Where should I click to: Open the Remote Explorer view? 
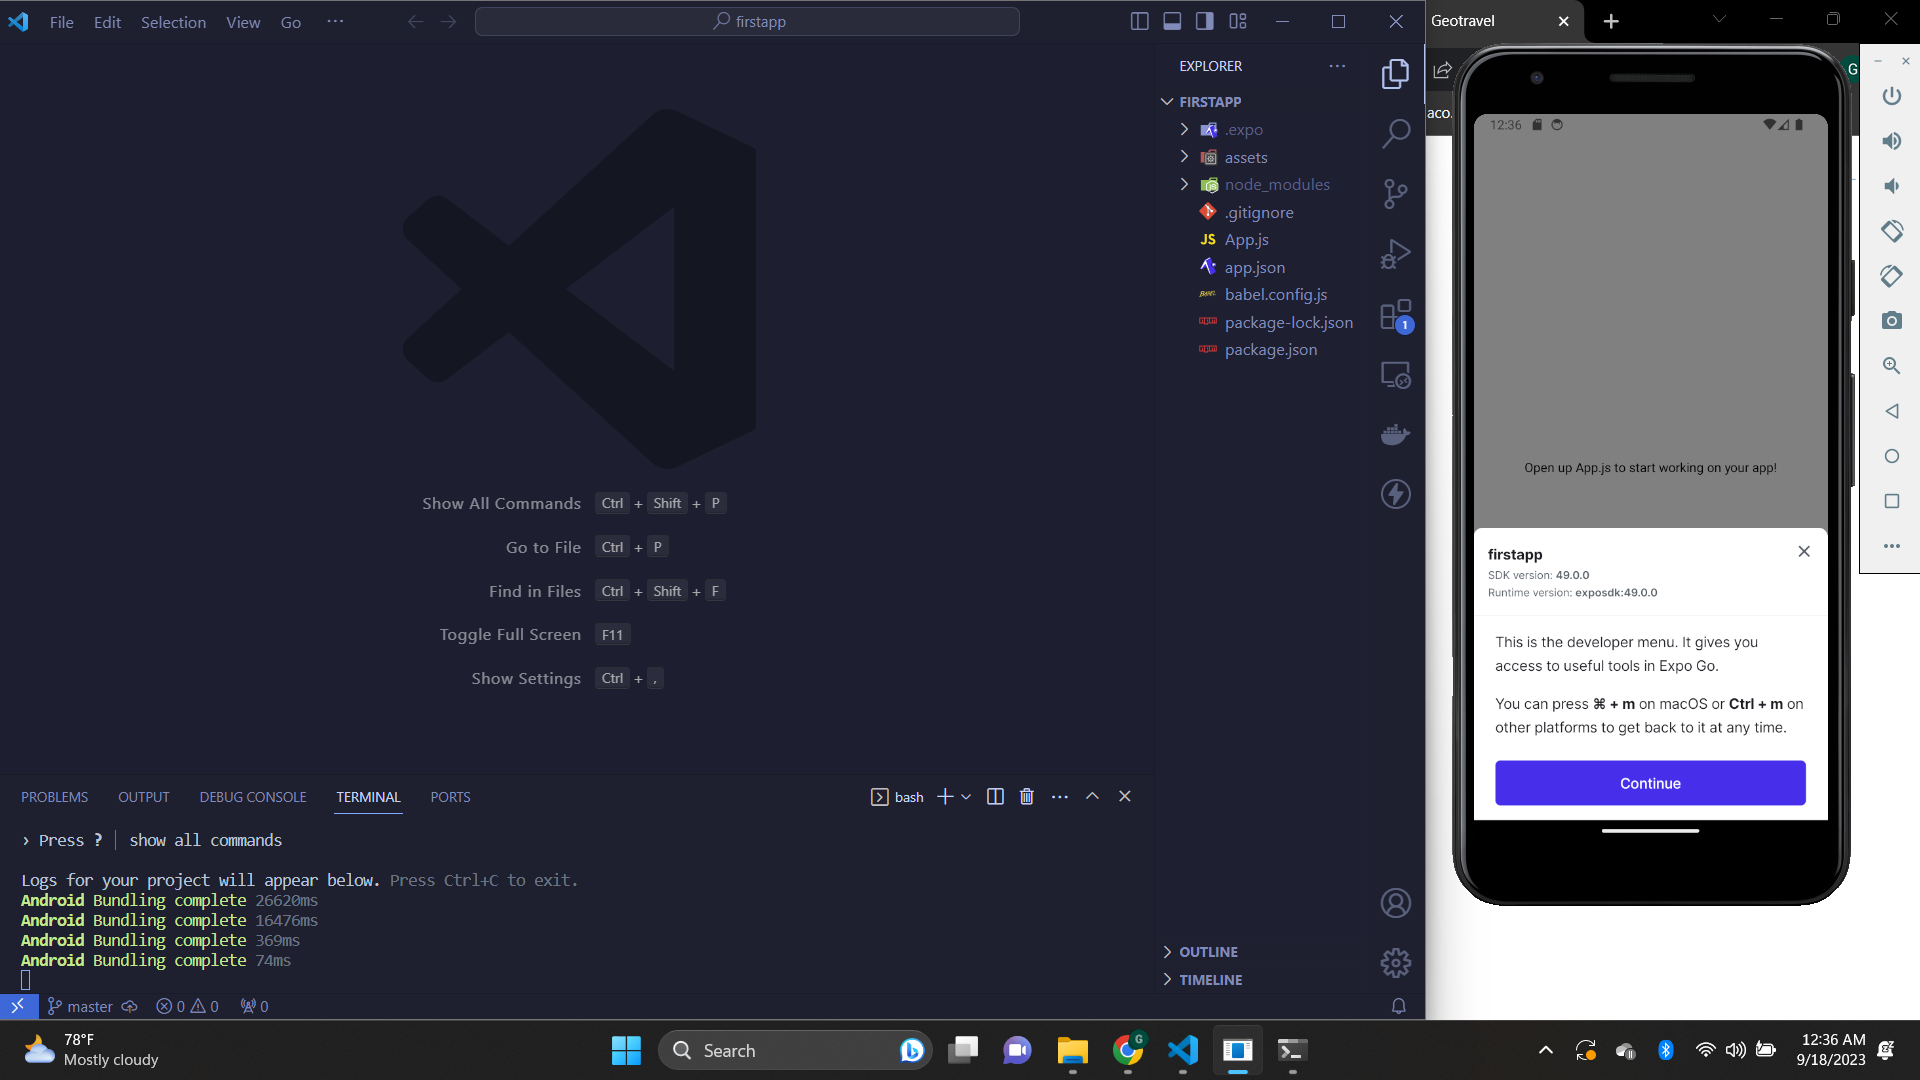click(1395, 376)
